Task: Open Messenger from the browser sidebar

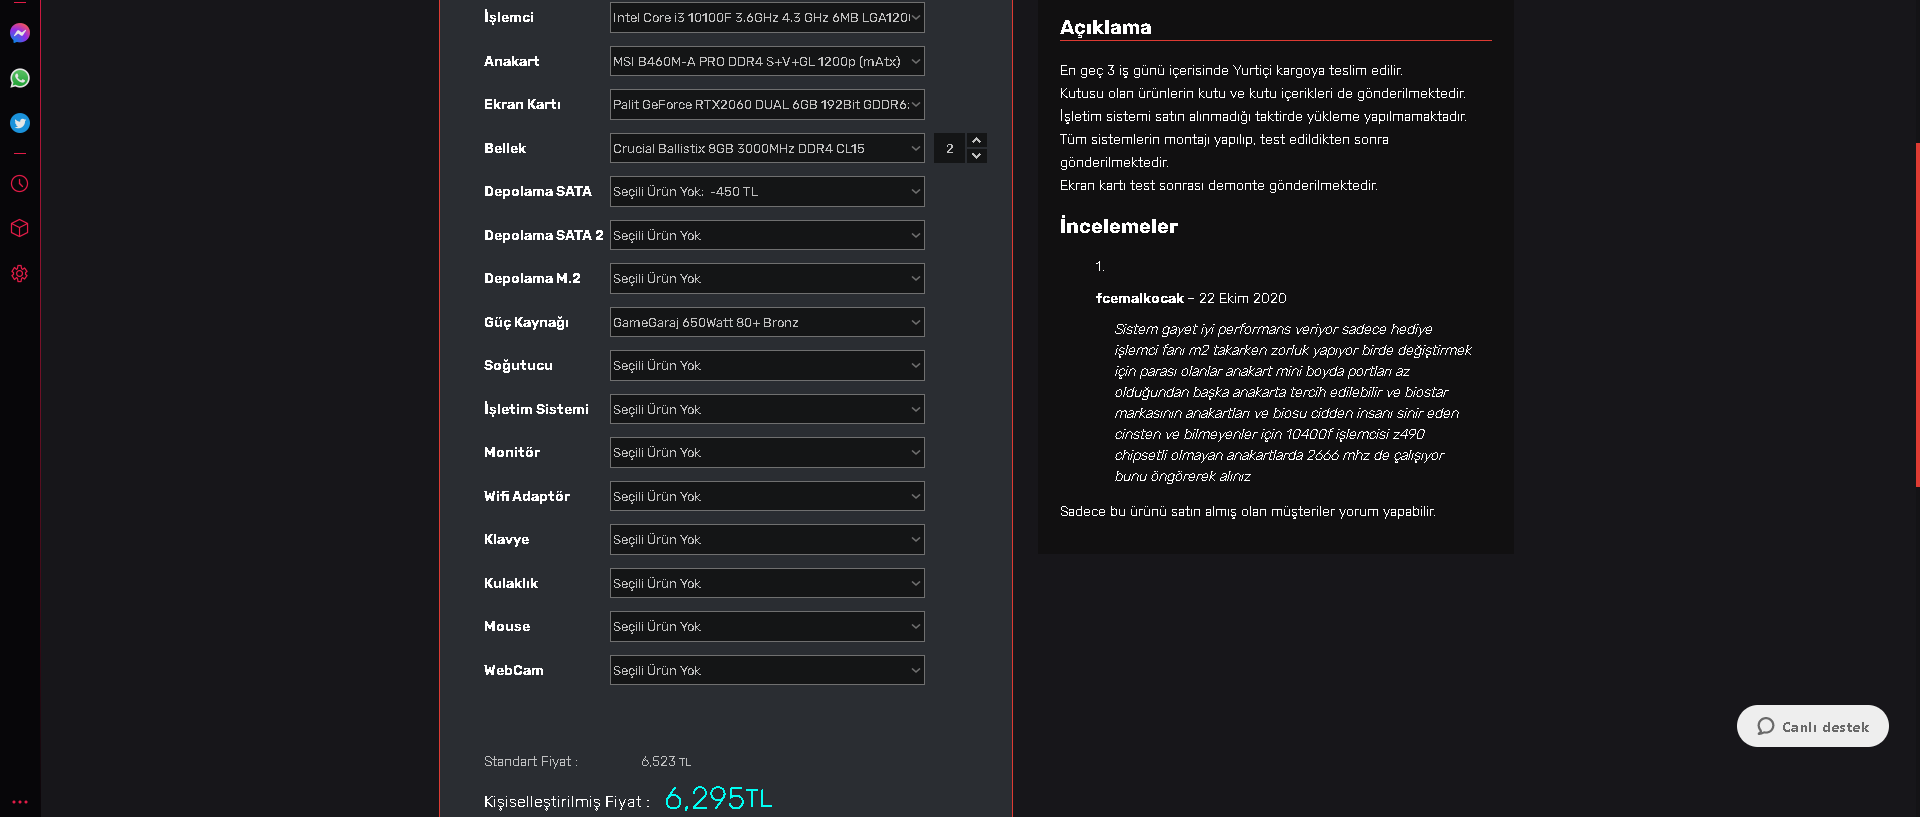Action: coord(20,33)
